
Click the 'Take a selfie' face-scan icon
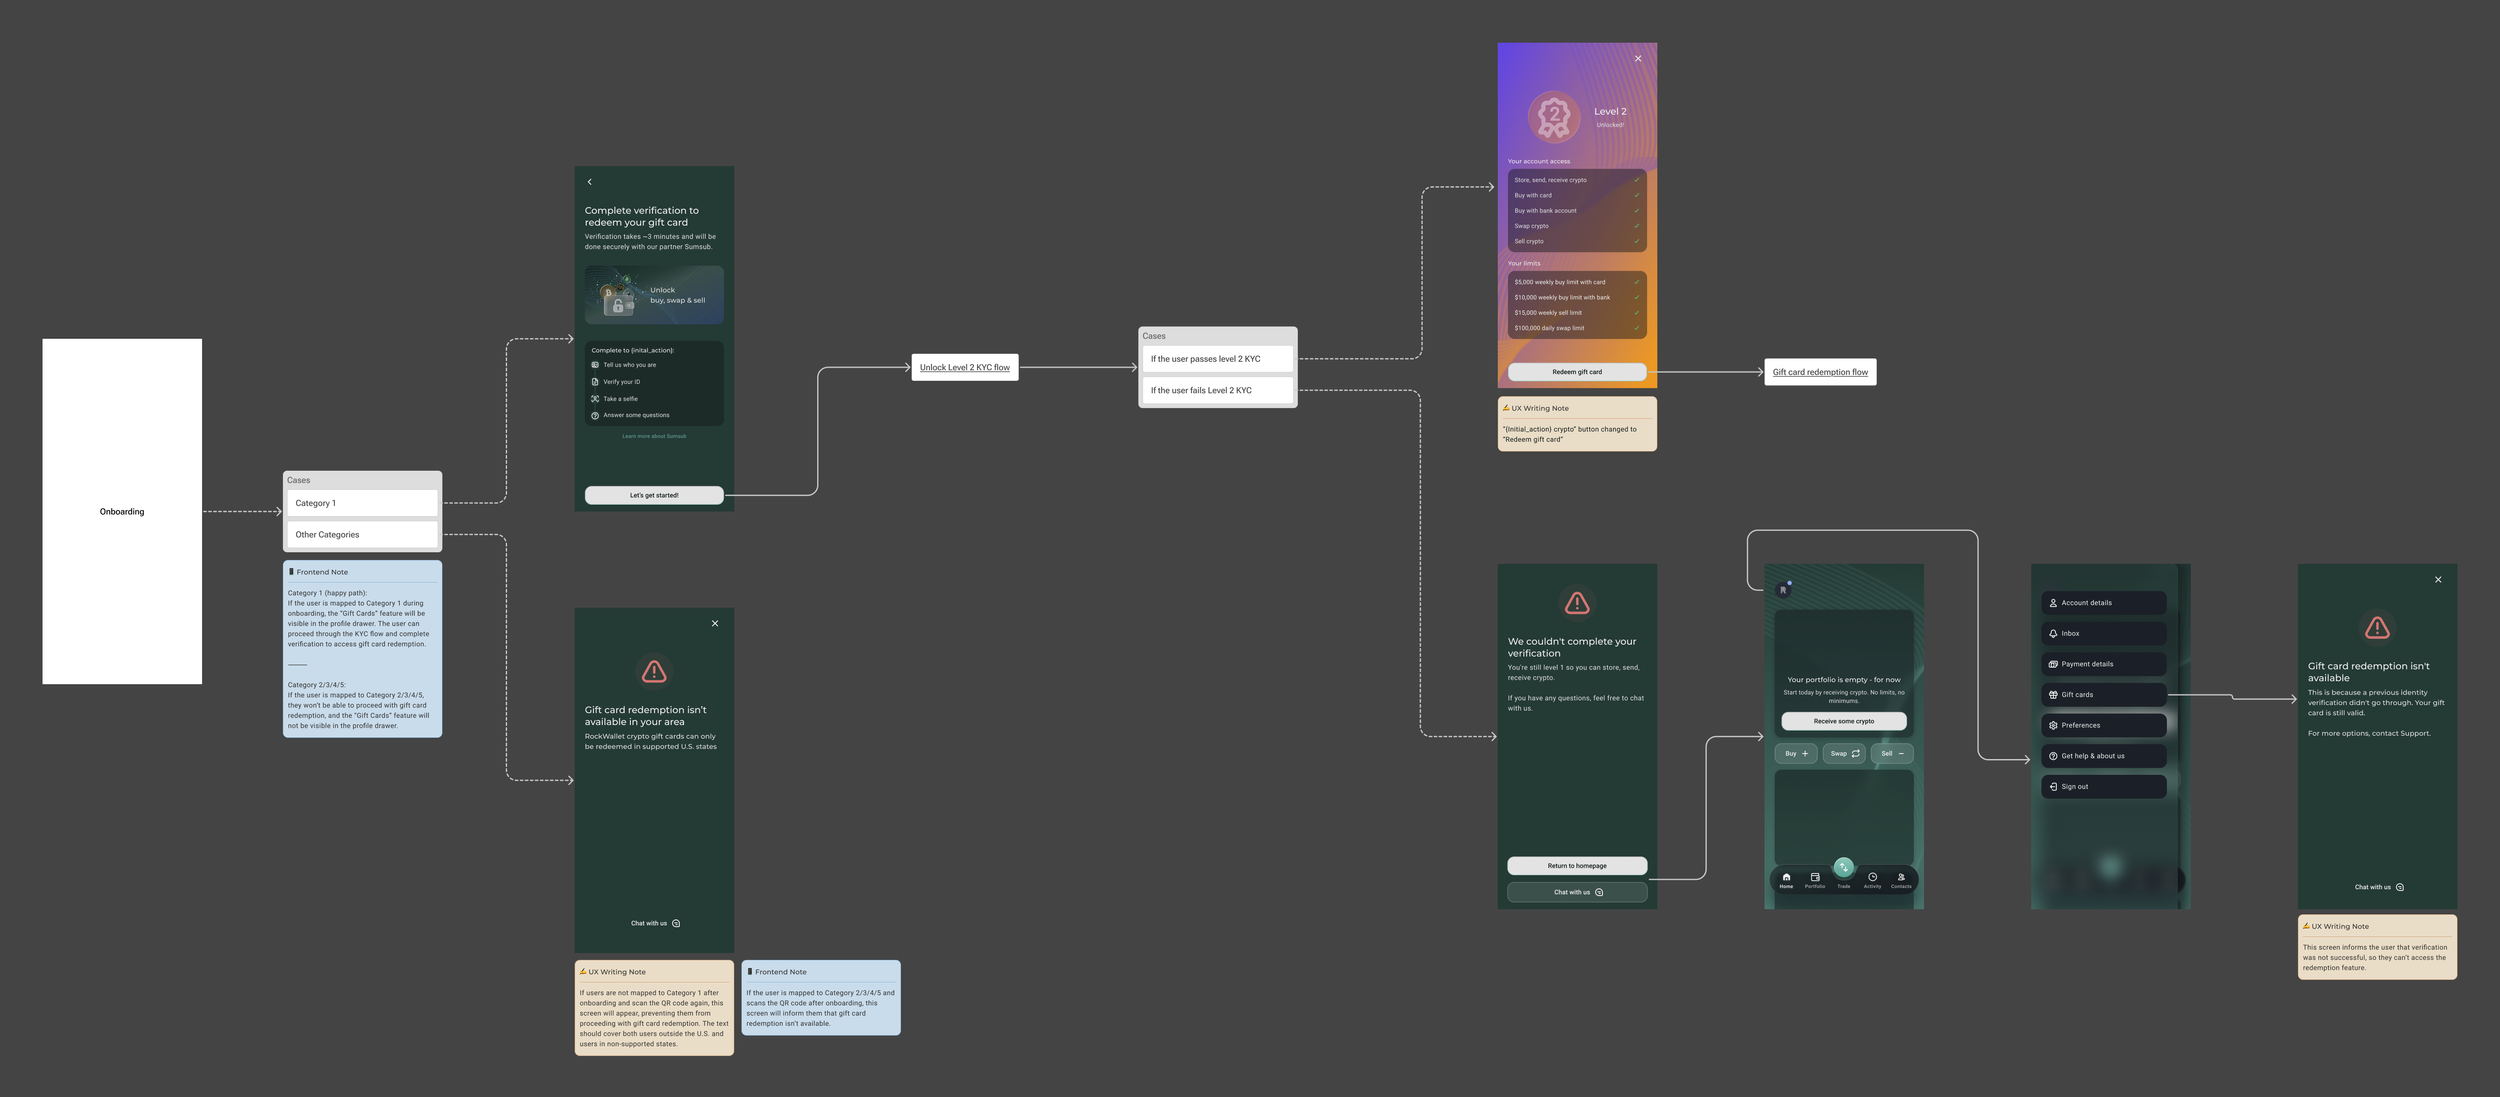[x=595, y=399]
